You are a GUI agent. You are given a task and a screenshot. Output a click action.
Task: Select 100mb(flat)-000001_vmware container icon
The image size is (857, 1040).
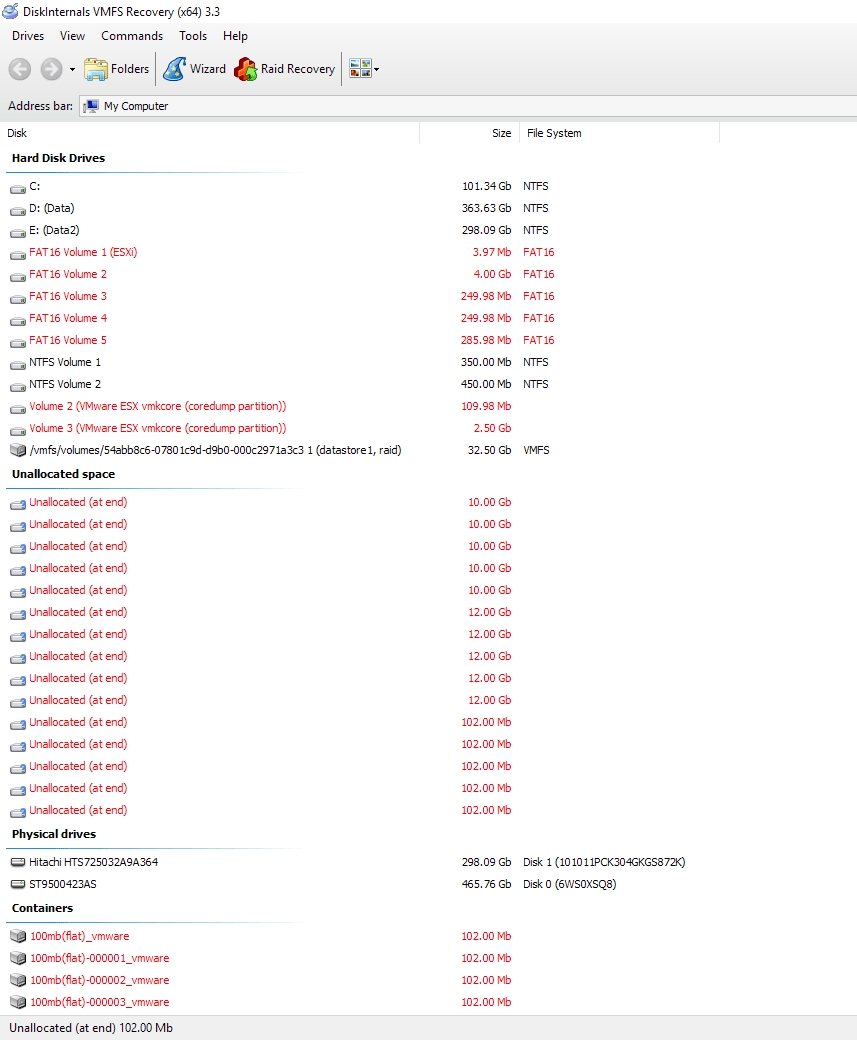click(x=18, y=958)
